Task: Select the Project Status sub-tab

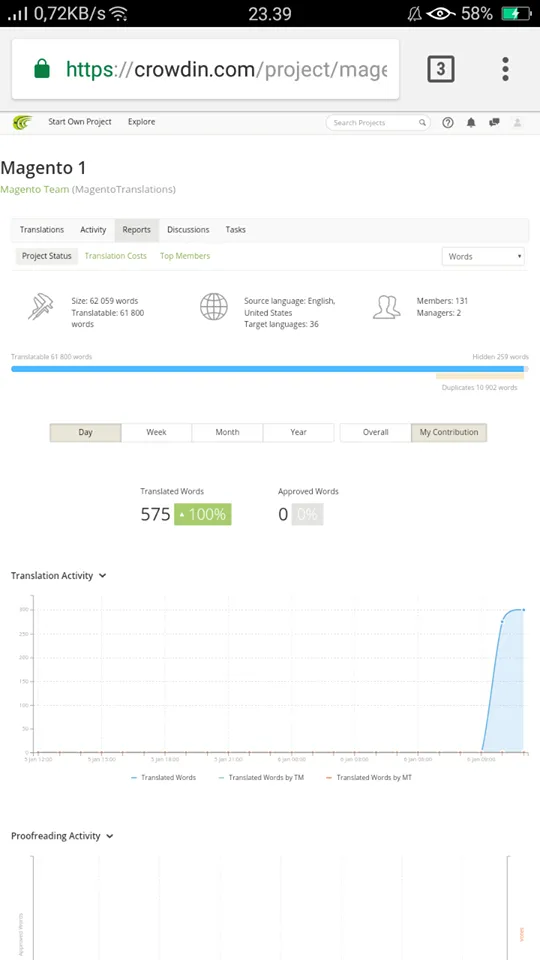Action: [x=47, y=256]
